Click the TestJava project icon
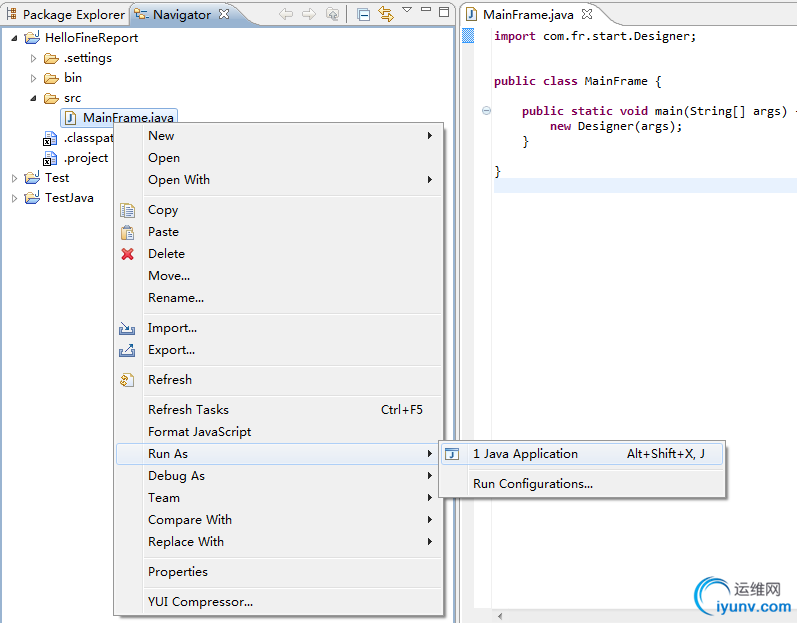Viewport: 797px width, 623px height. 32,198
